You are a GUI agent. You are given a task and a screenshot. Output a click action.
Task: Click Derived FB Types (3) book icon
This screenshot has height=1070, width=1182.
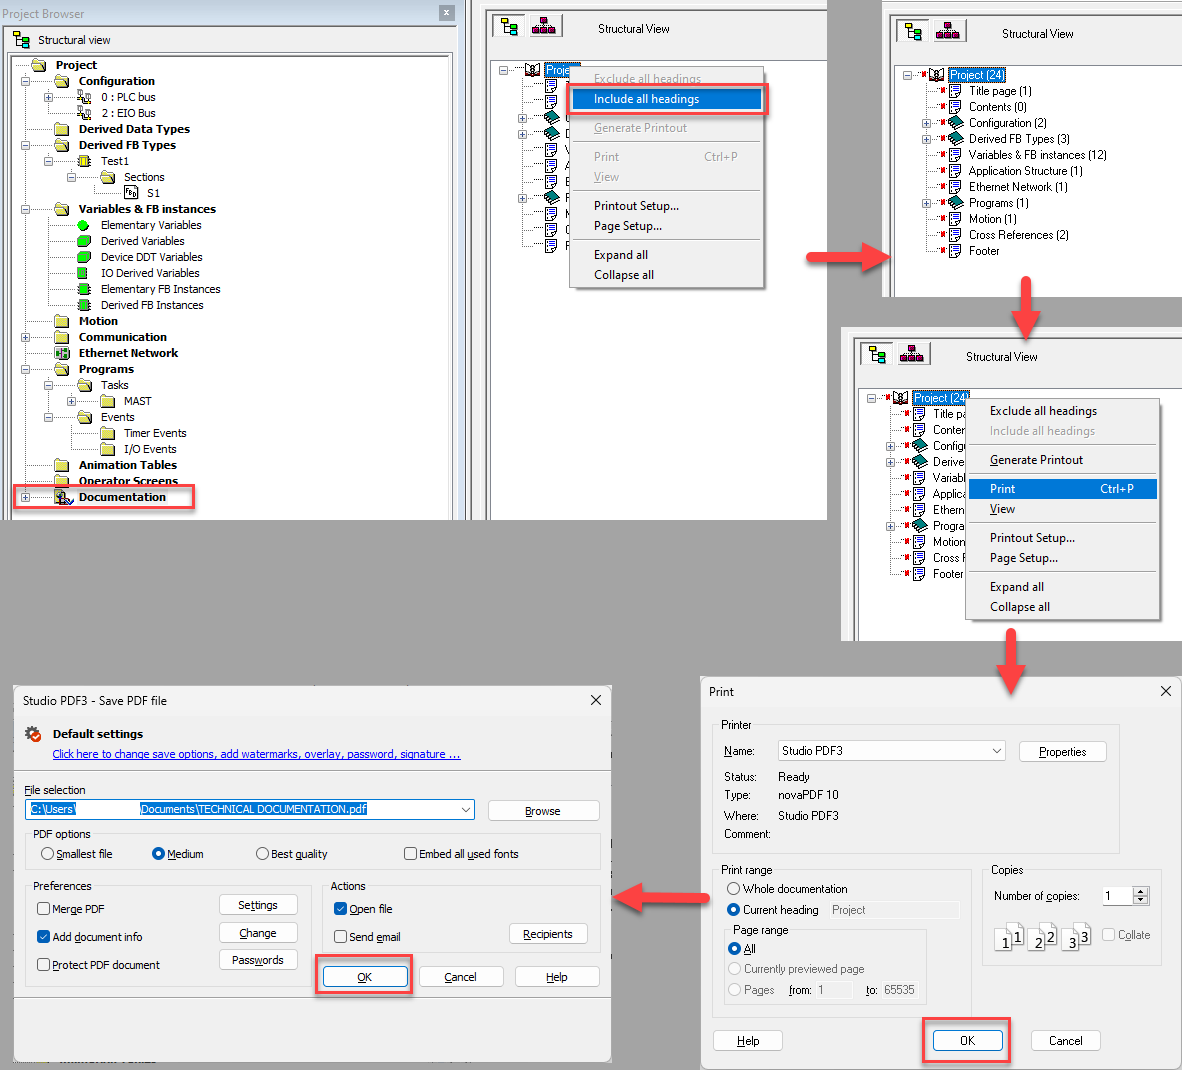pos(956,139)
